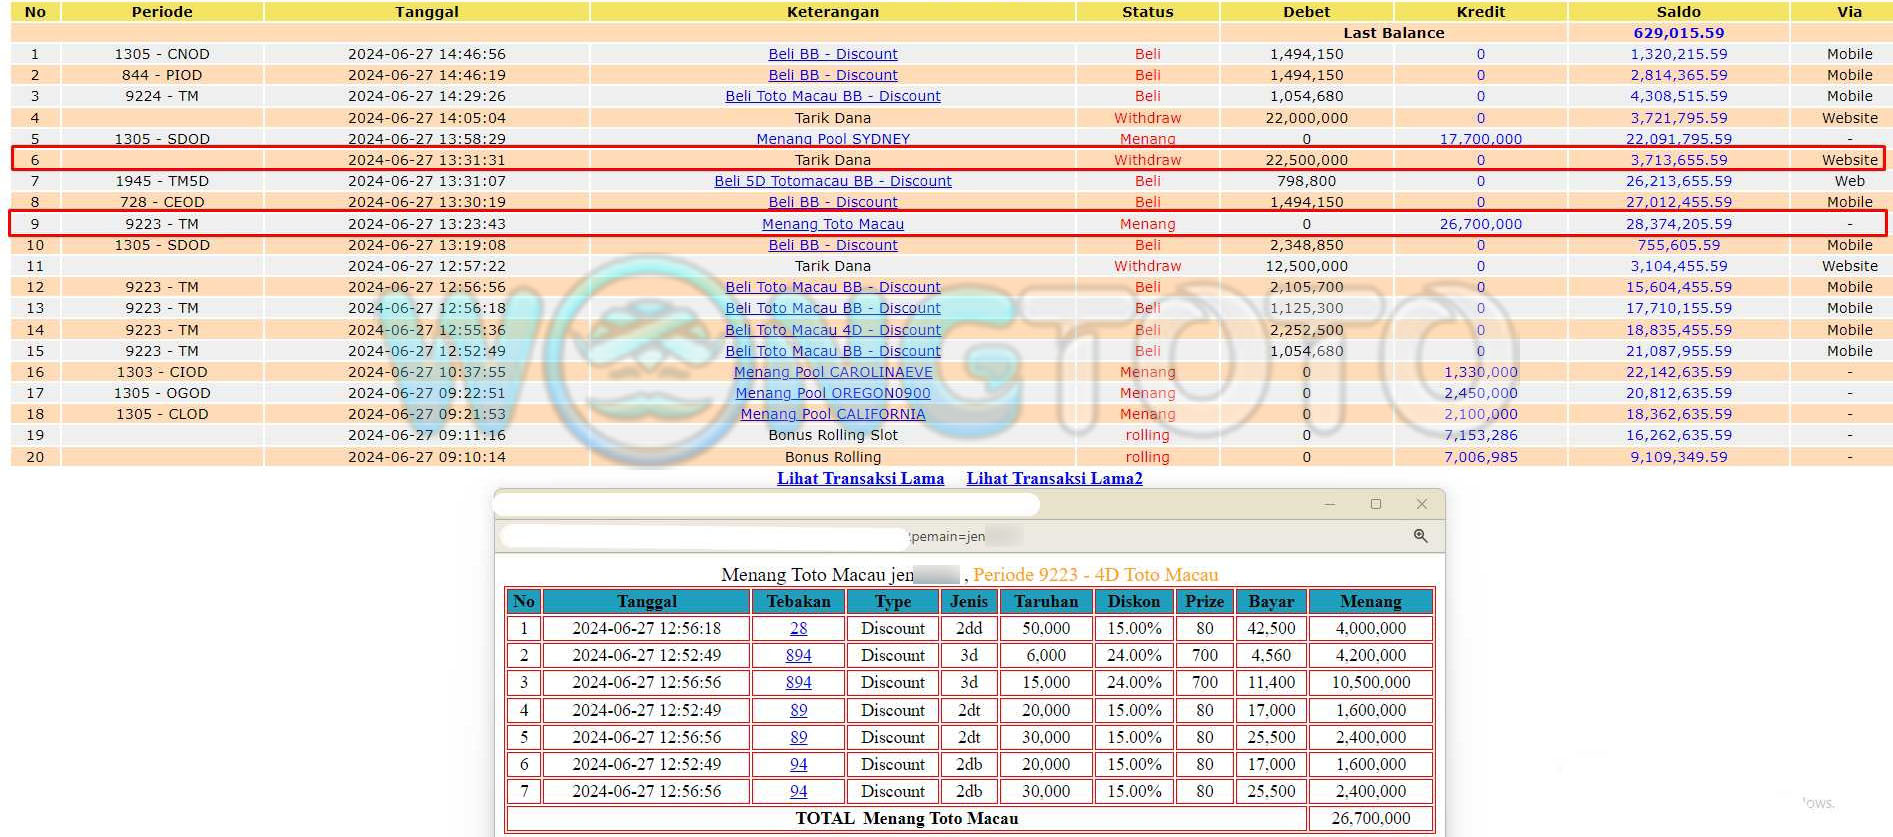Click tebakan 94 with 30,000 taruhan

click(798, 791)
